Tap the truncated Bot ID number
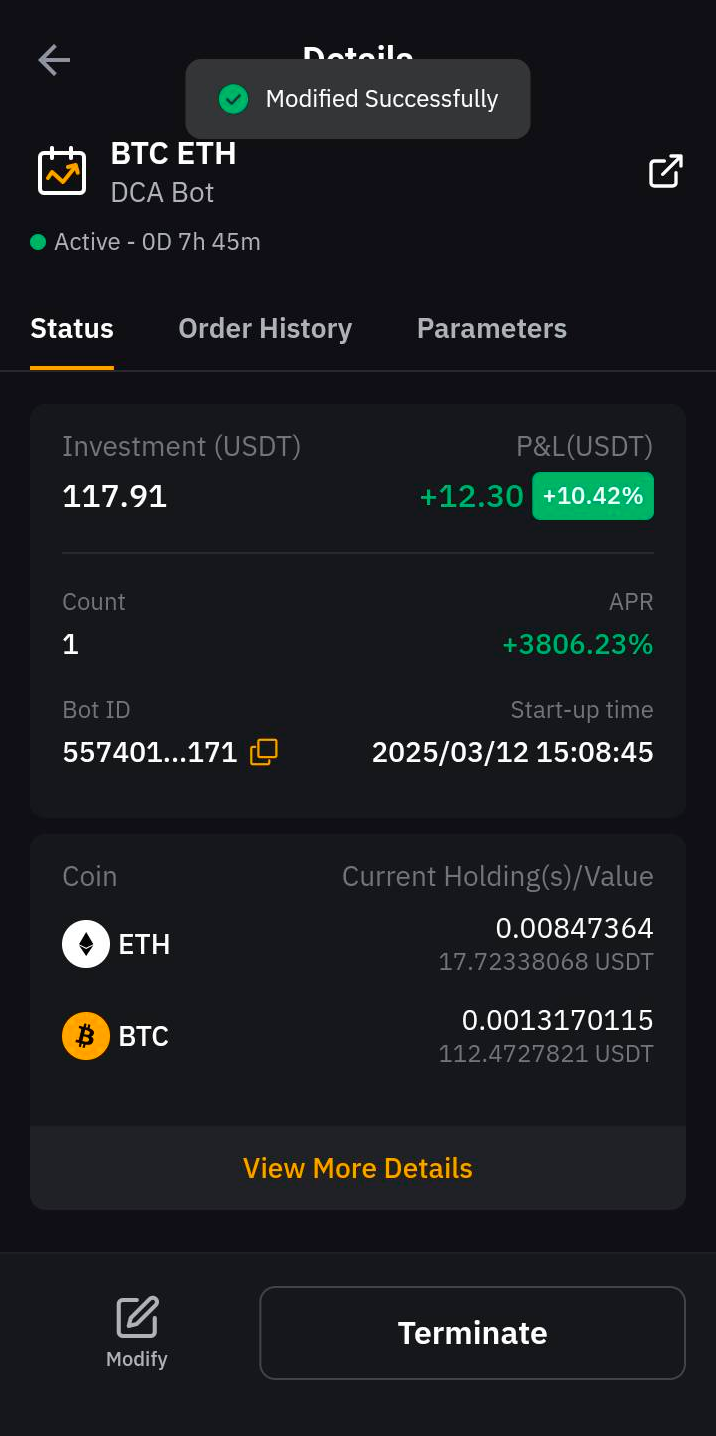The width and height of the screenshot is (716, 1436). click(150, 752)
